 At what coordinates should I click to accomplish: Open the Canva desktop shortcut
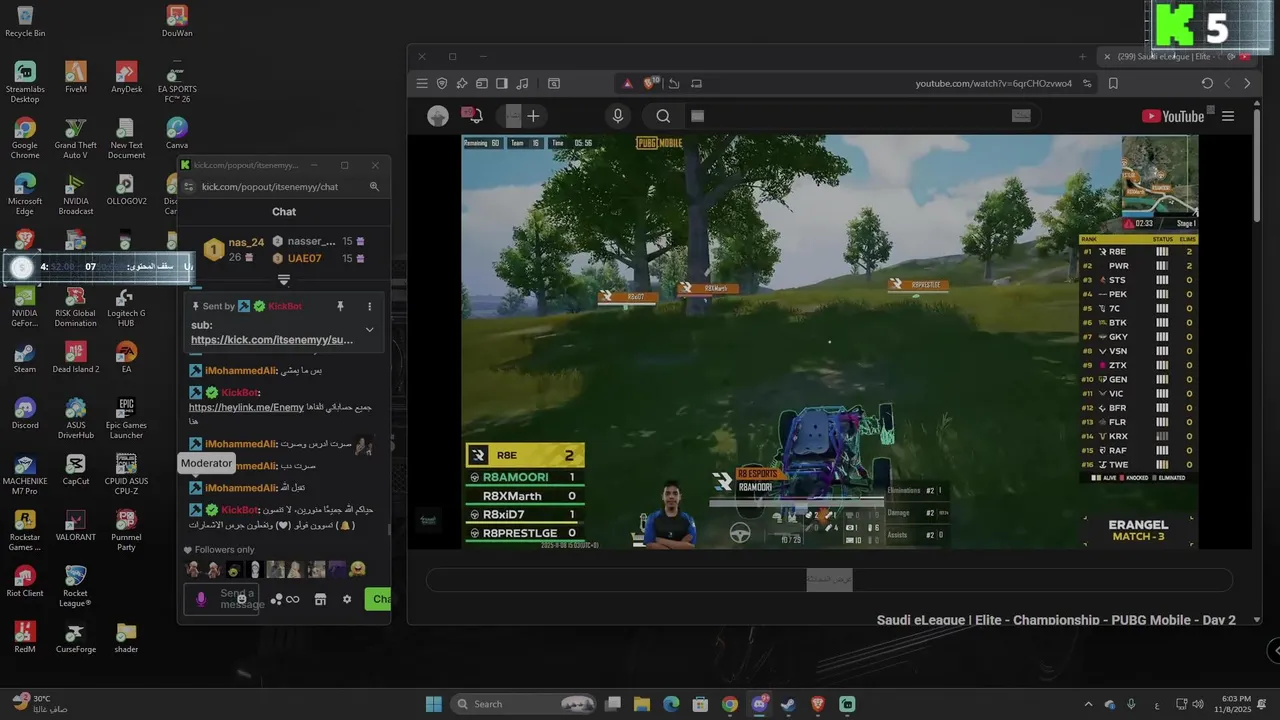pos(177,133)
